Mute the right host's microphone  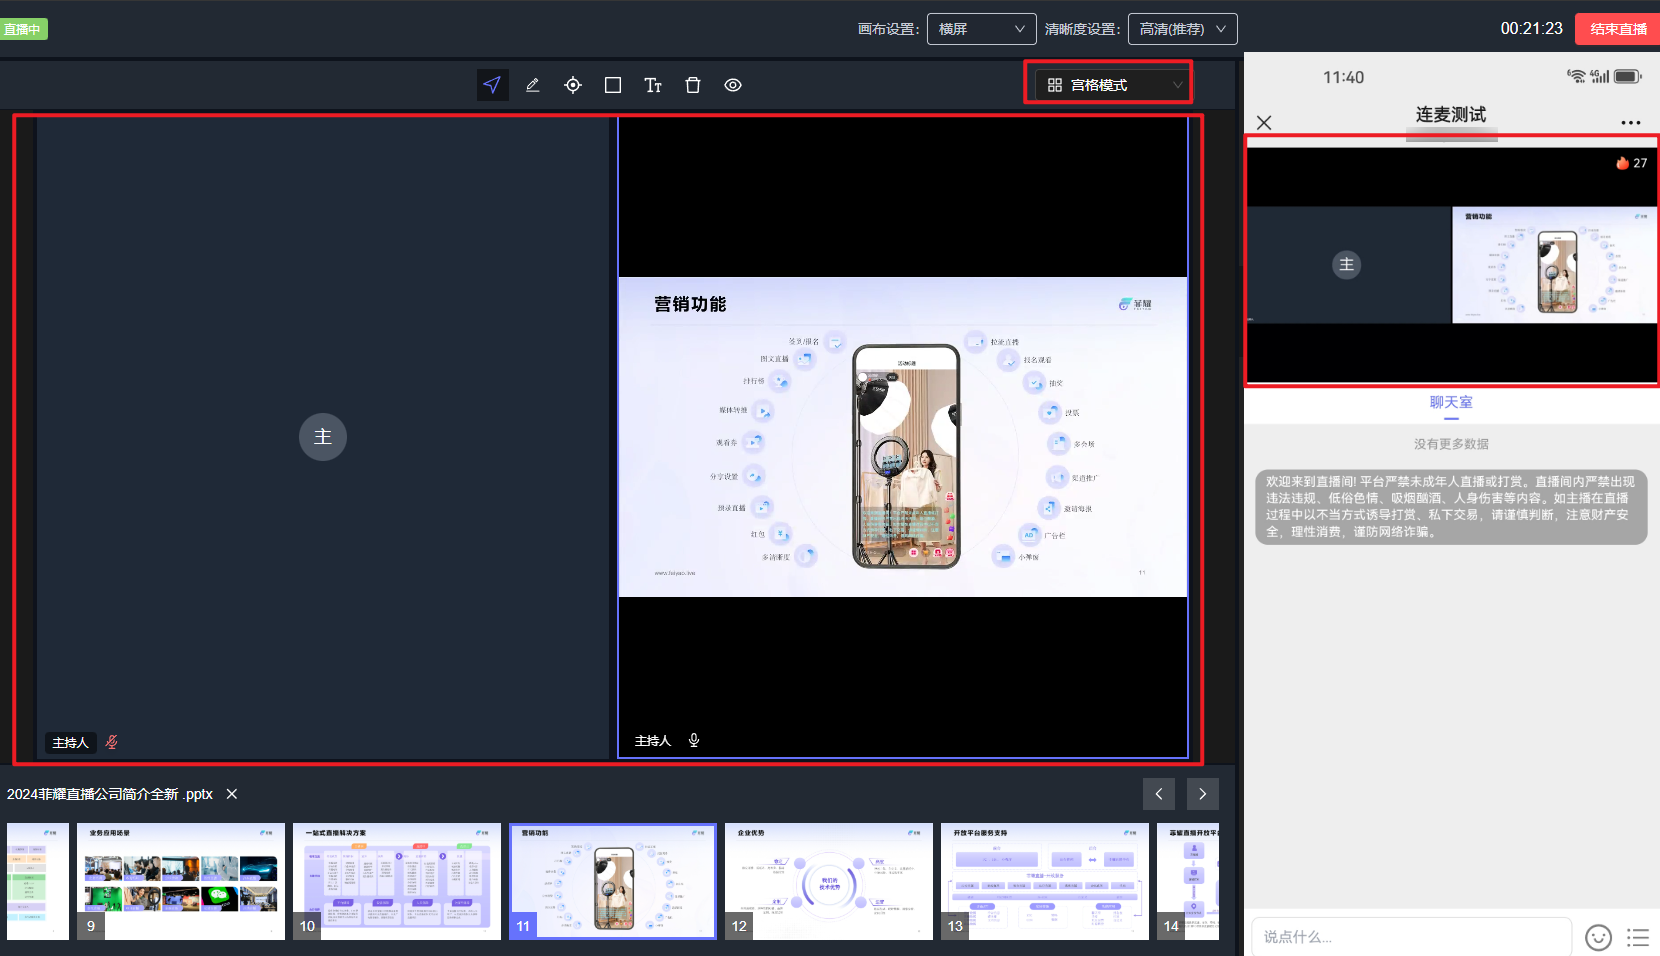tap(694, 740)
